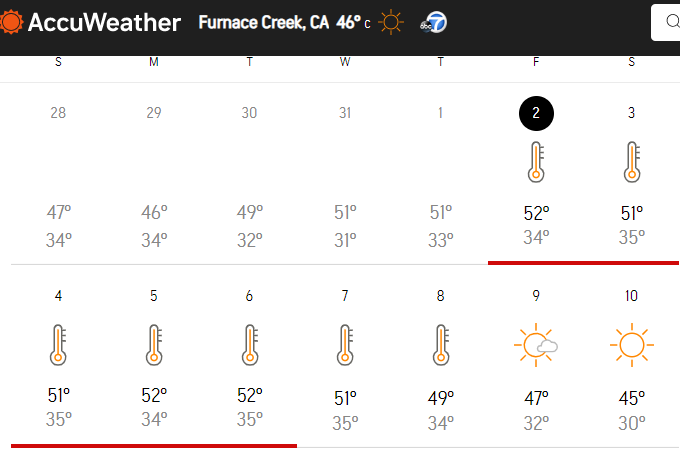Screen dimensions: 680x455
Task: Select the thermometer icon for day 3
Action: click(632, 162)
